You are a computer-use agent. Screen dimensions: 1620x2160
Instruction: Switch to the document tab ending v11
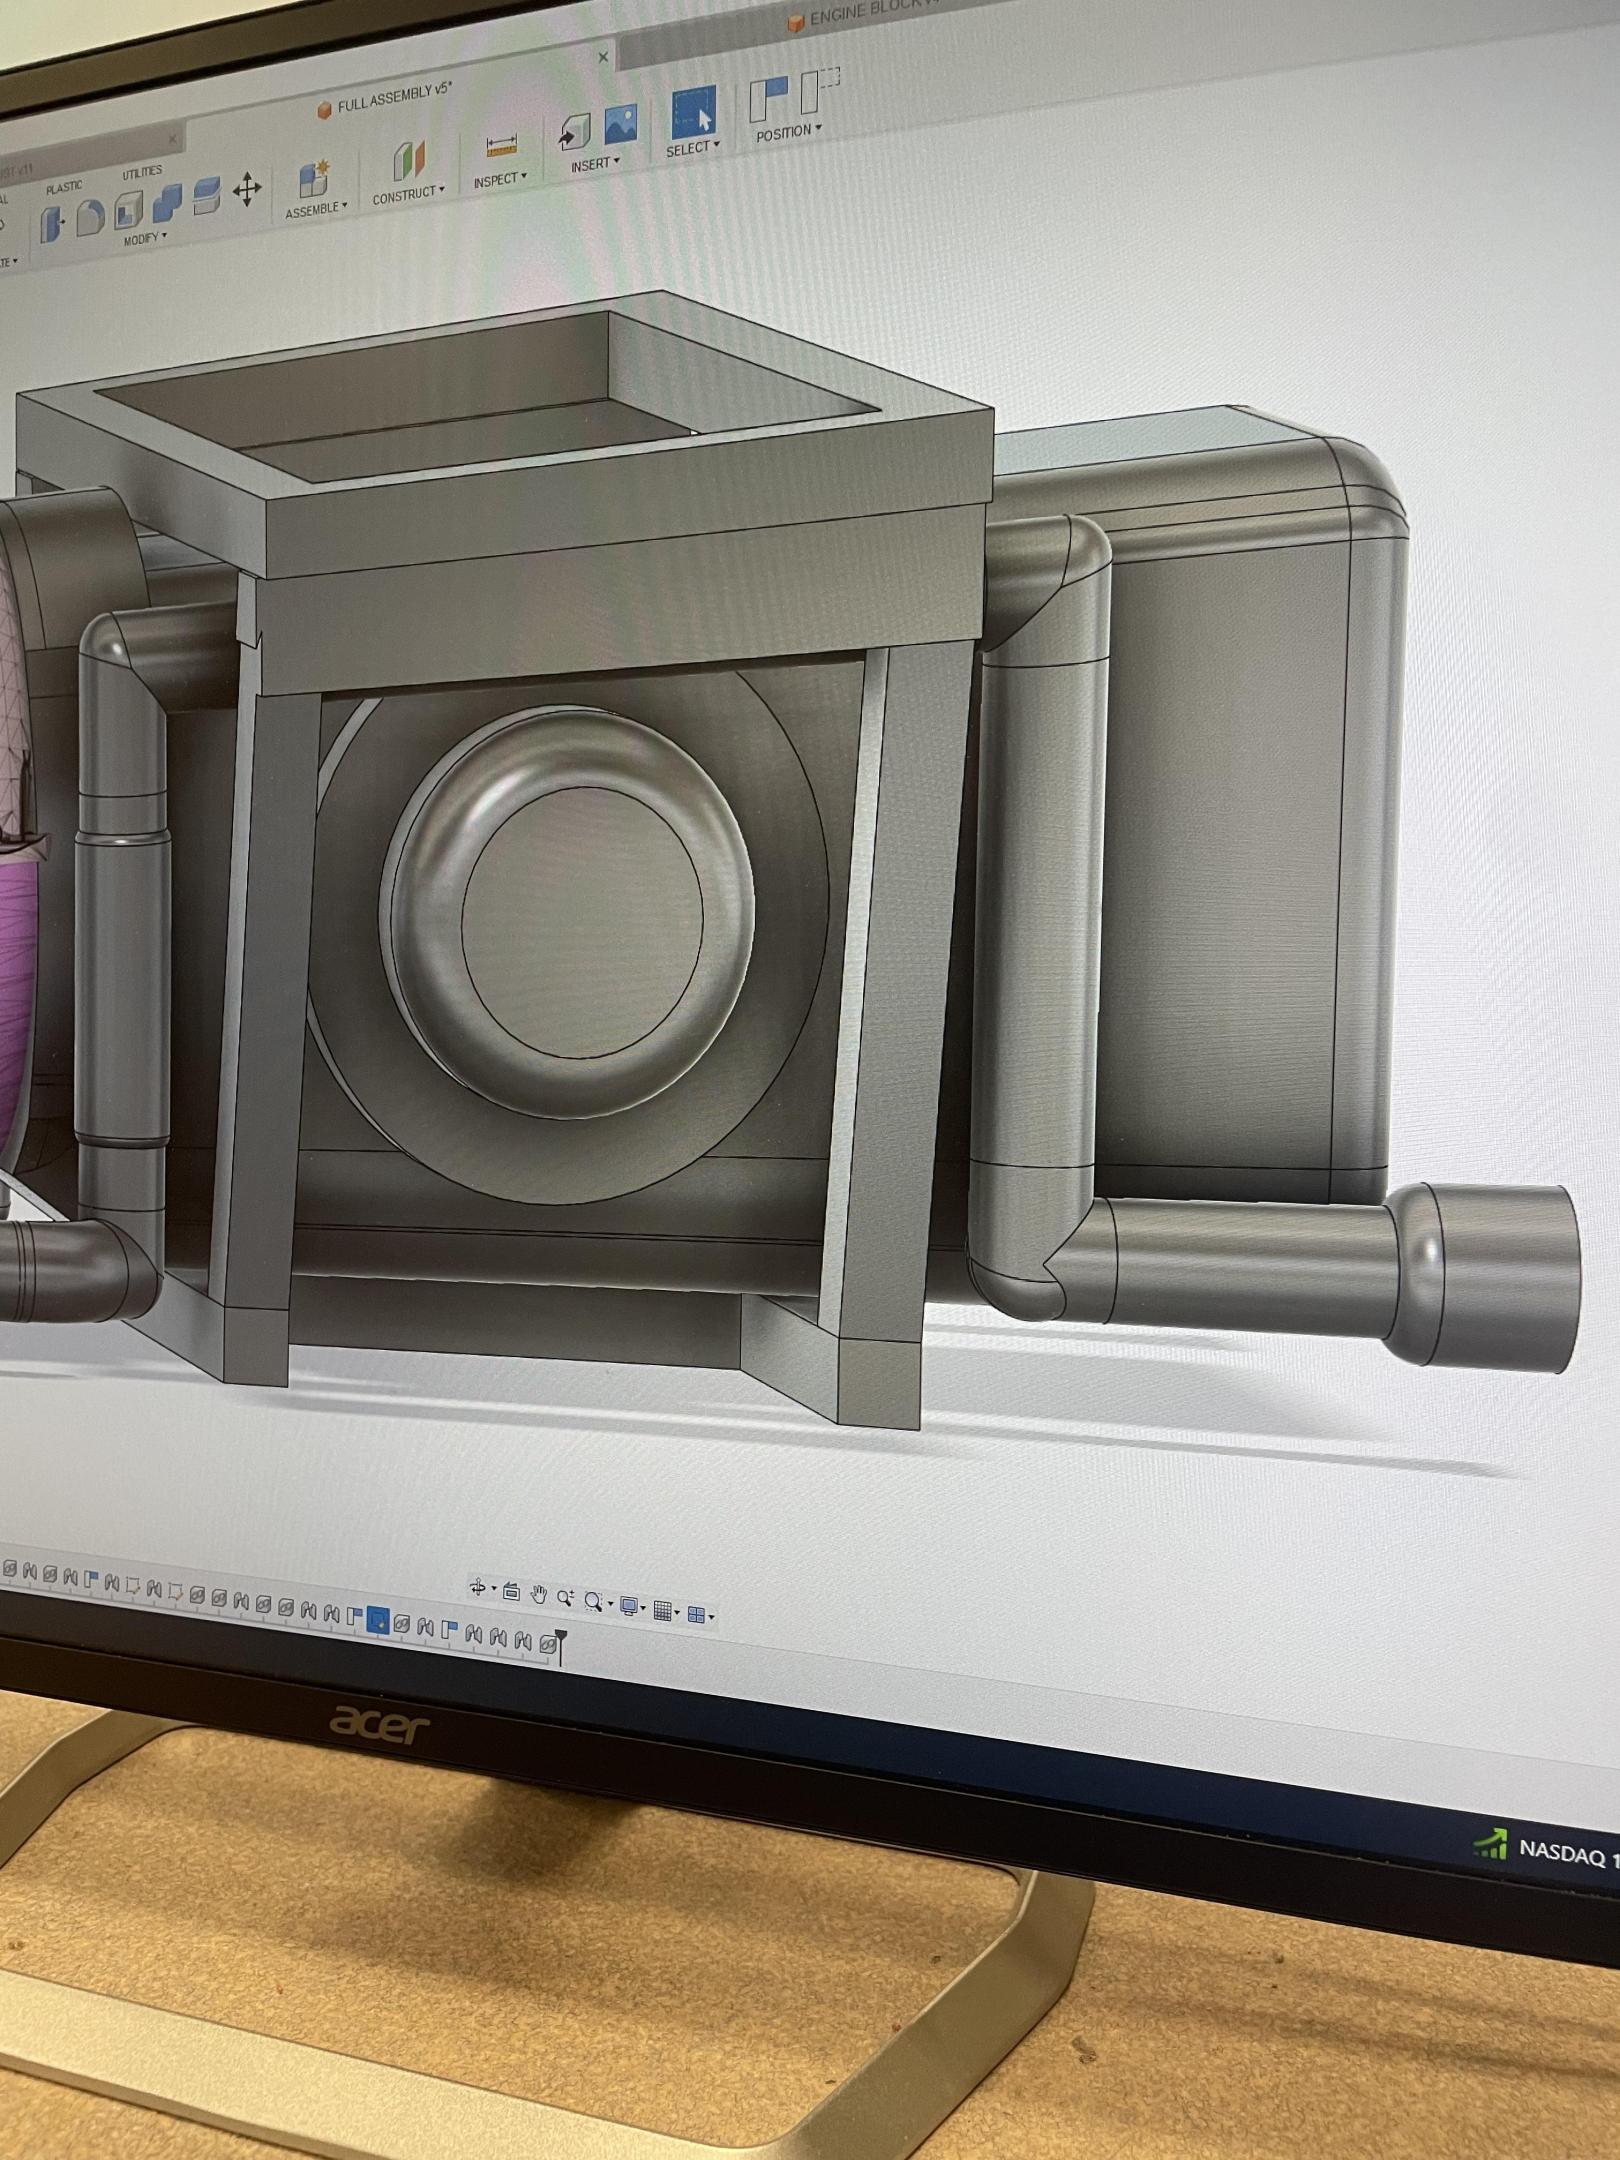15,171
